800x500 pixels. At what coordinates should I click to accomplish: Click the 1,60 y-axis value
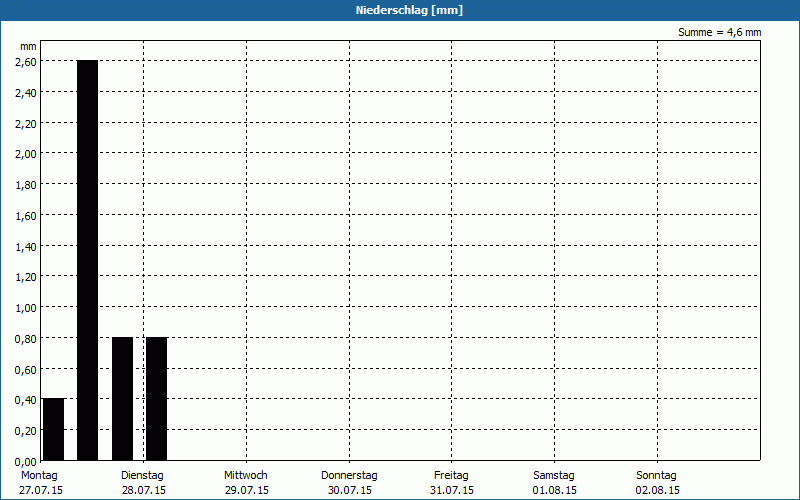pos(26,216)
